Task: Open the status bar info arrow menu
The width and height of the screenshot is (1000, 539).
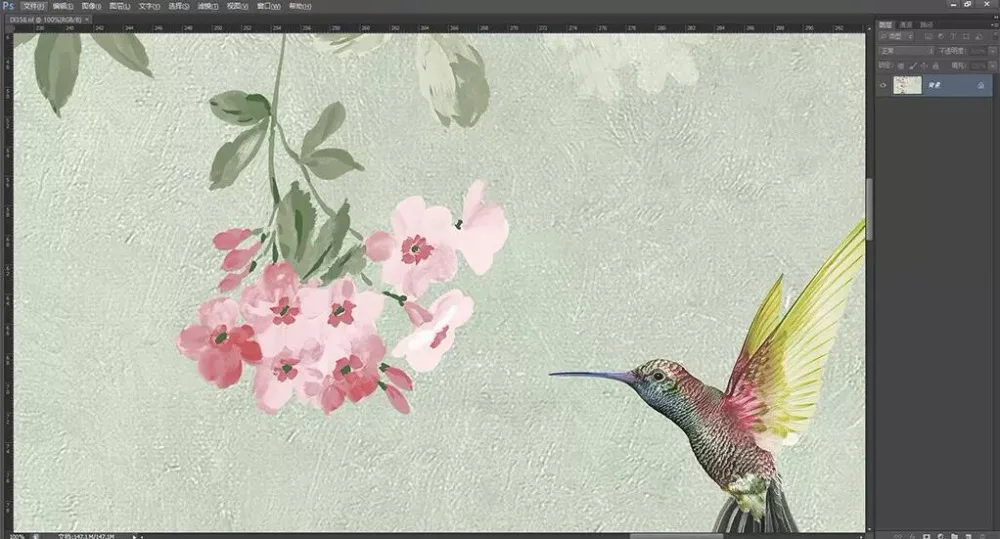Action: click(135, 536)
